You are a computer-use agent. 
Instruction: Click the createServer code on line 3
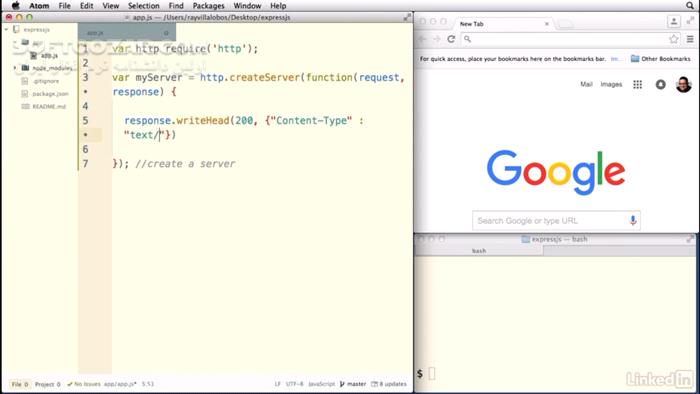pos(265,77)
